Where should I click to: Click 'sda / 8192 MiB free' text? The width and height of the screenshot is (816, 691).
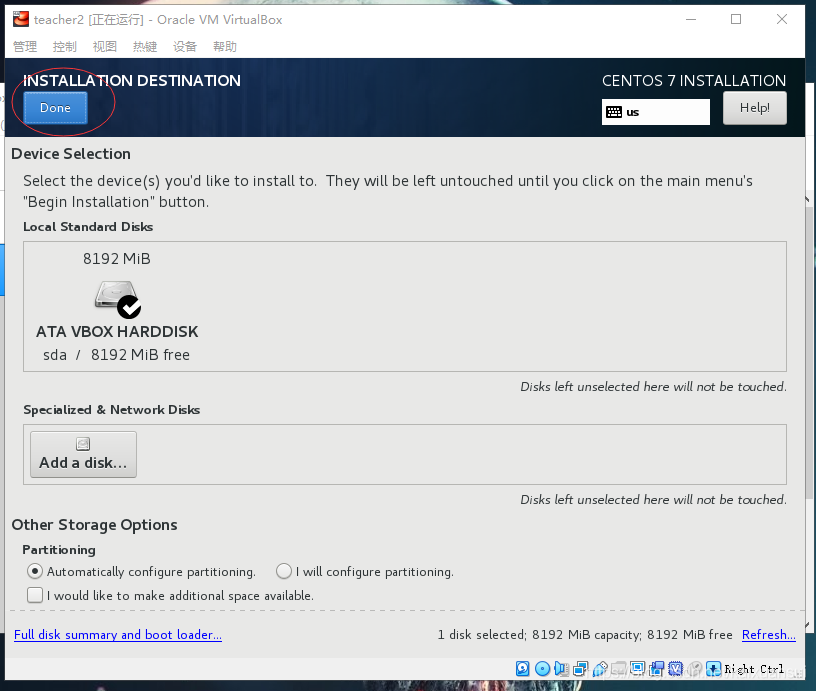click(x=117, y=355)
